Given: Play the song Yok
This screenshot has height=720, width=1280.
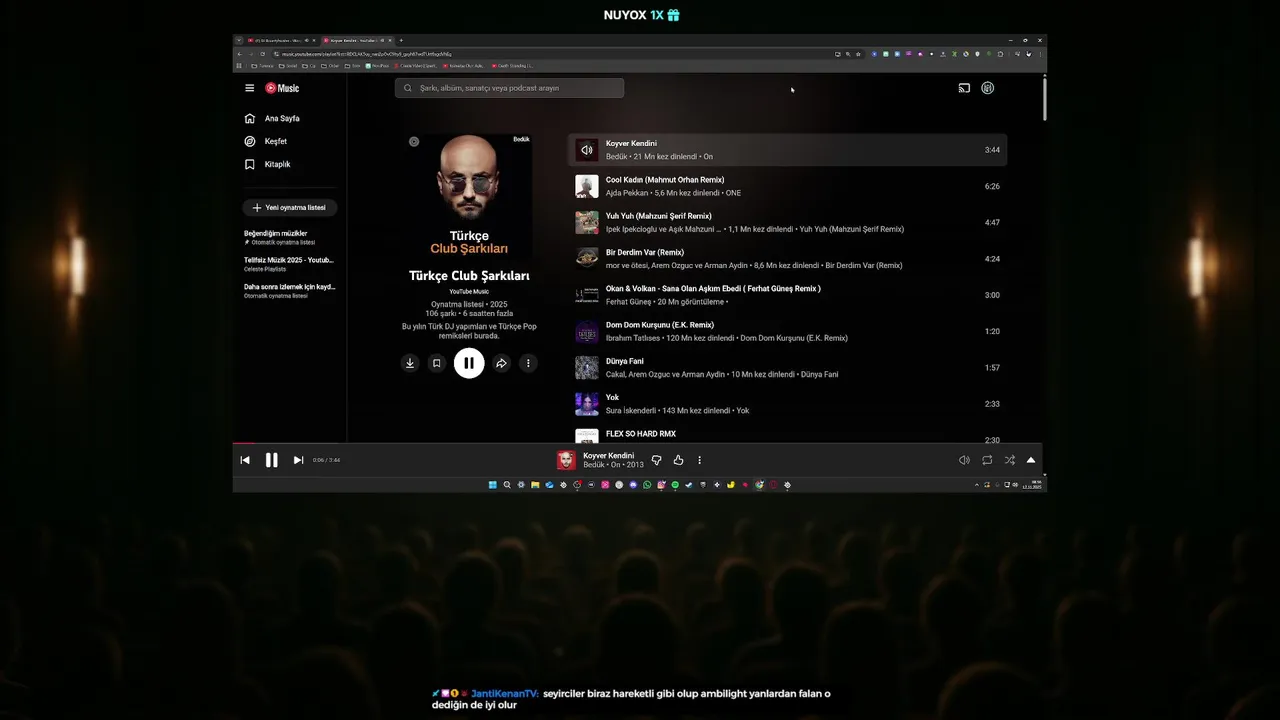Looking at the screenshot, I should pyautogui.click(x=612, y=397).
